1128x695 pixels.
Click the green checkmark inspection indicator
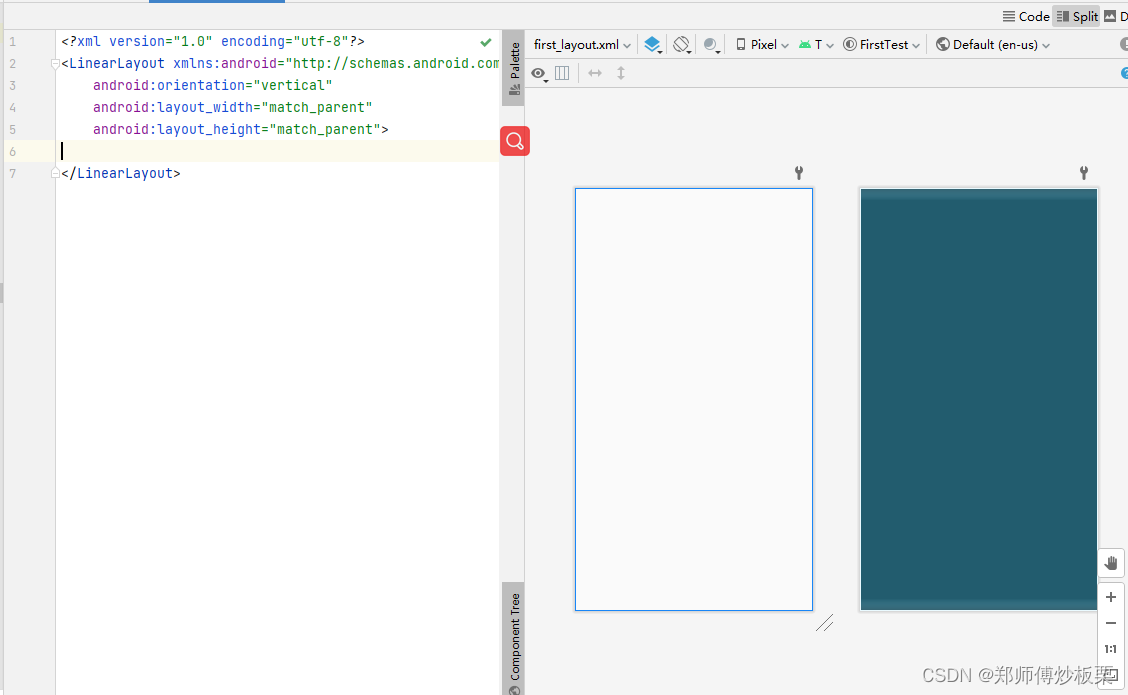coord(486,42)
